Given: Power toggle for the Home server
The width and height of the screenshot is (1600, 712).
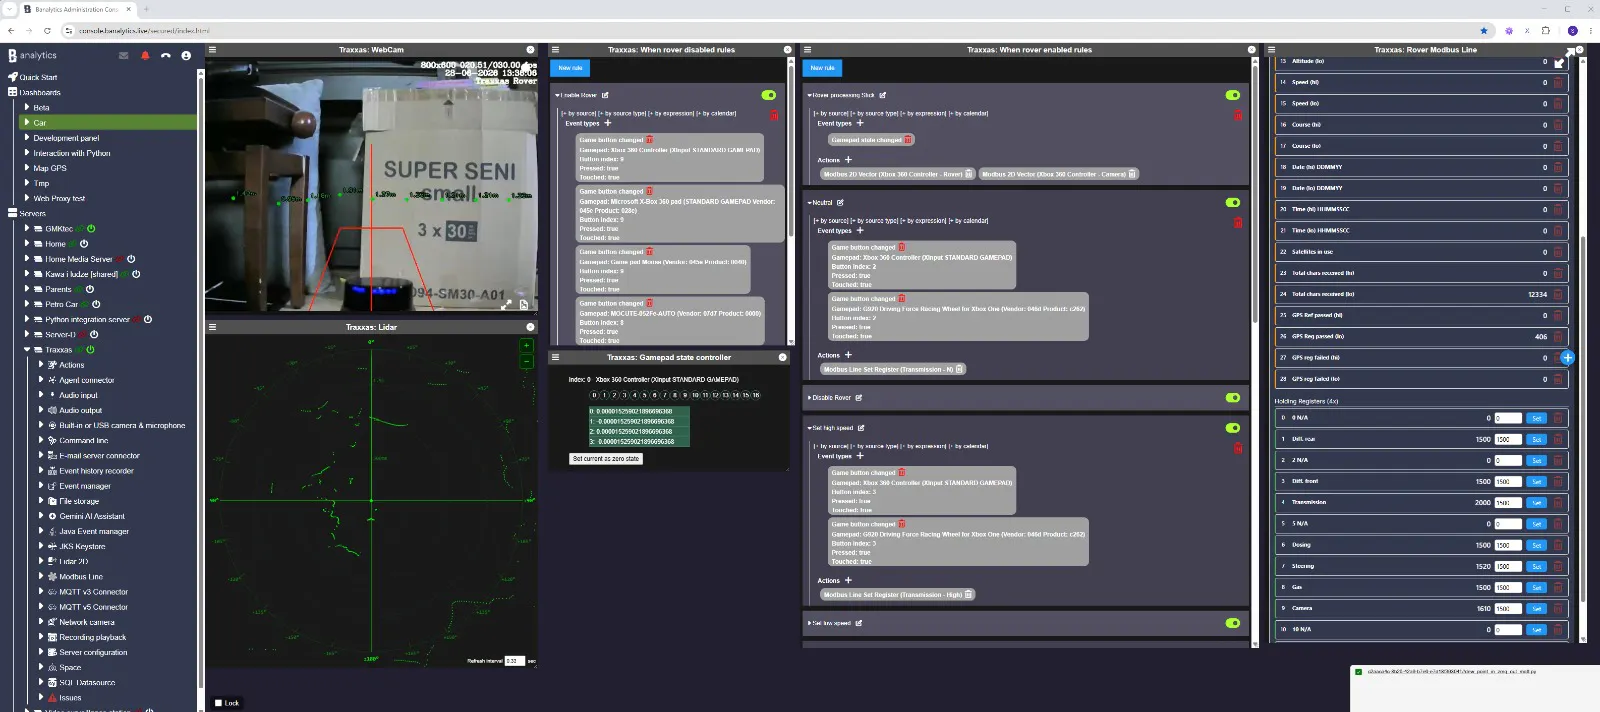Looking at the screenshot, I should click(x=84, y=244).
